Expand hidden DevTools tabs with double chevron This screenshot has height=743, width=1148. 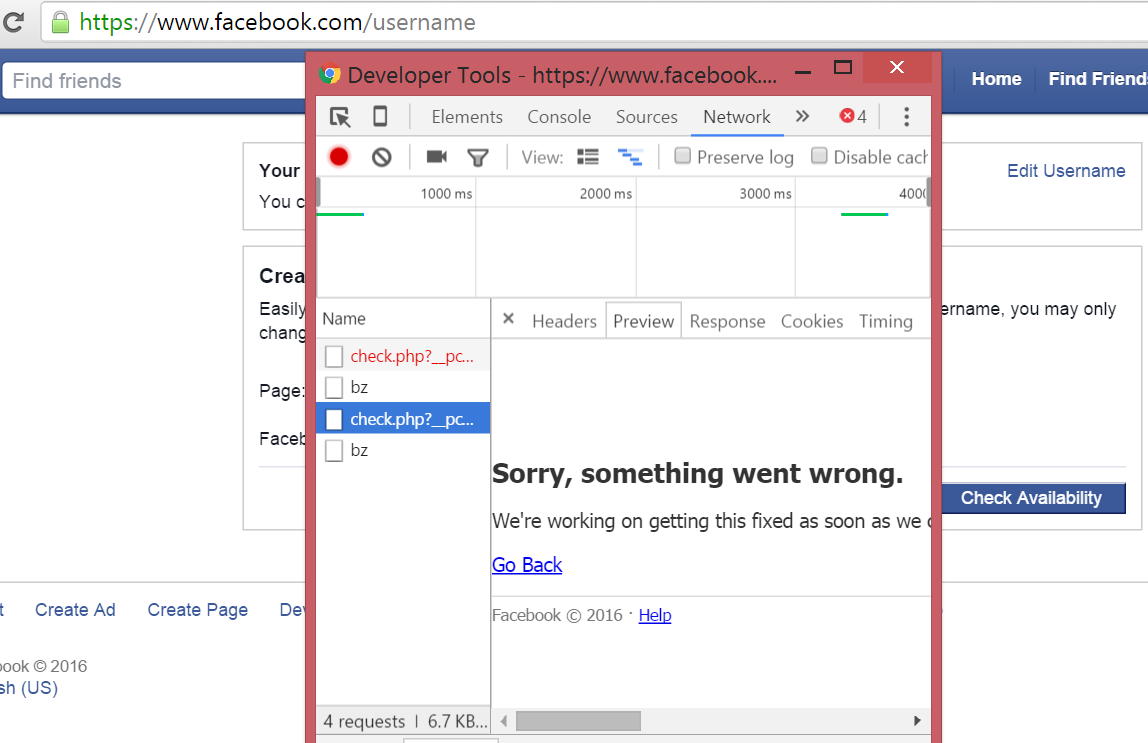802,116
